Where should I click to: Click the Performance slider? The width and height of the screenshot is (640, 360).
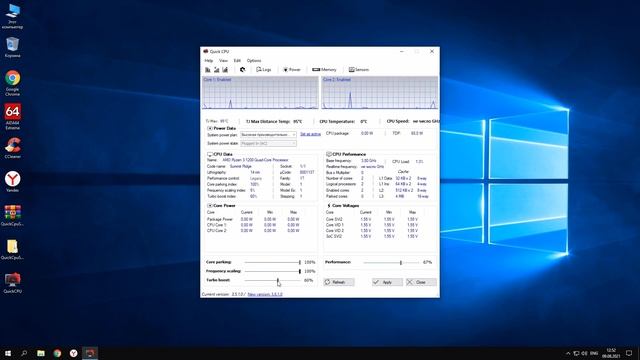[391, 262]
